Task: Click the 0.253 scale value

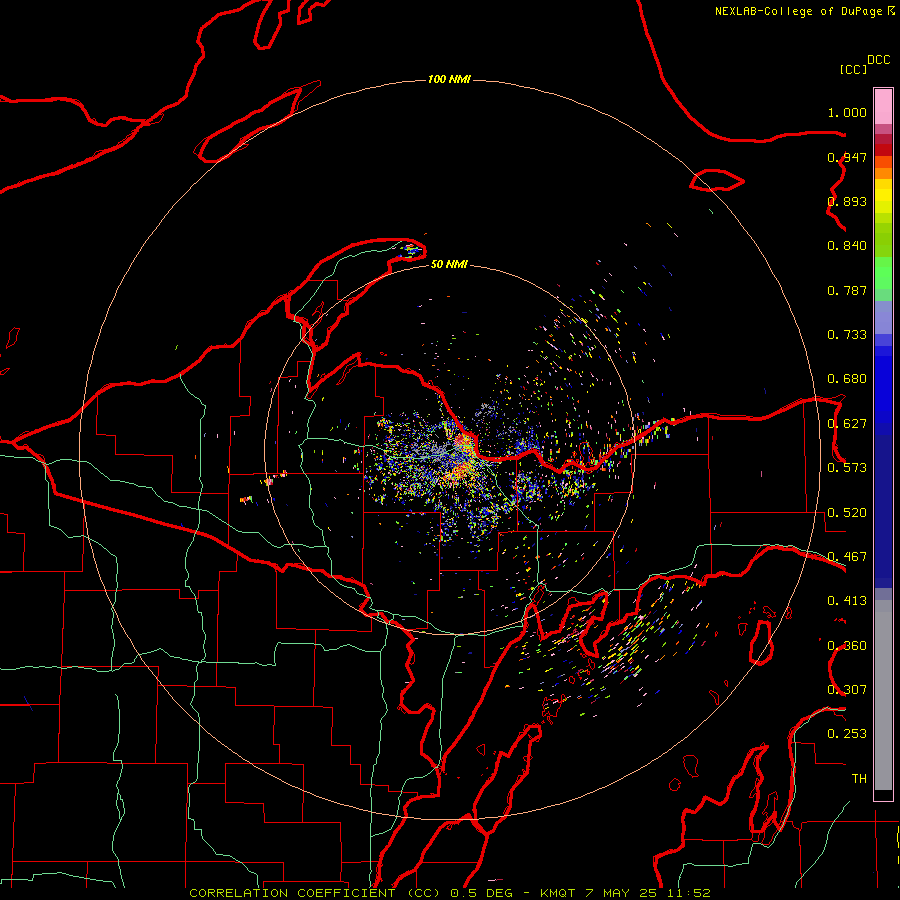Action: [x=847, y=734]
